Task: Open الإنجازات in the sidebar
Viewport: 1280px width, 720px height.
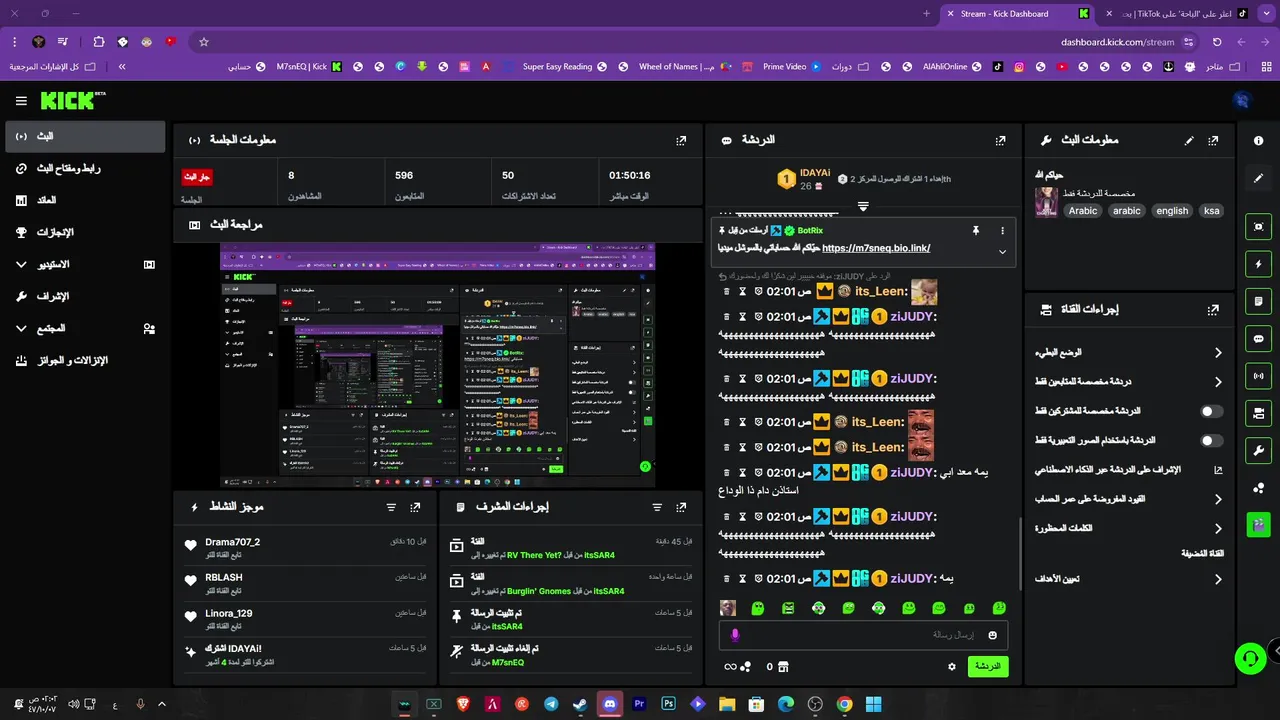Action: [x=85, y=232]
